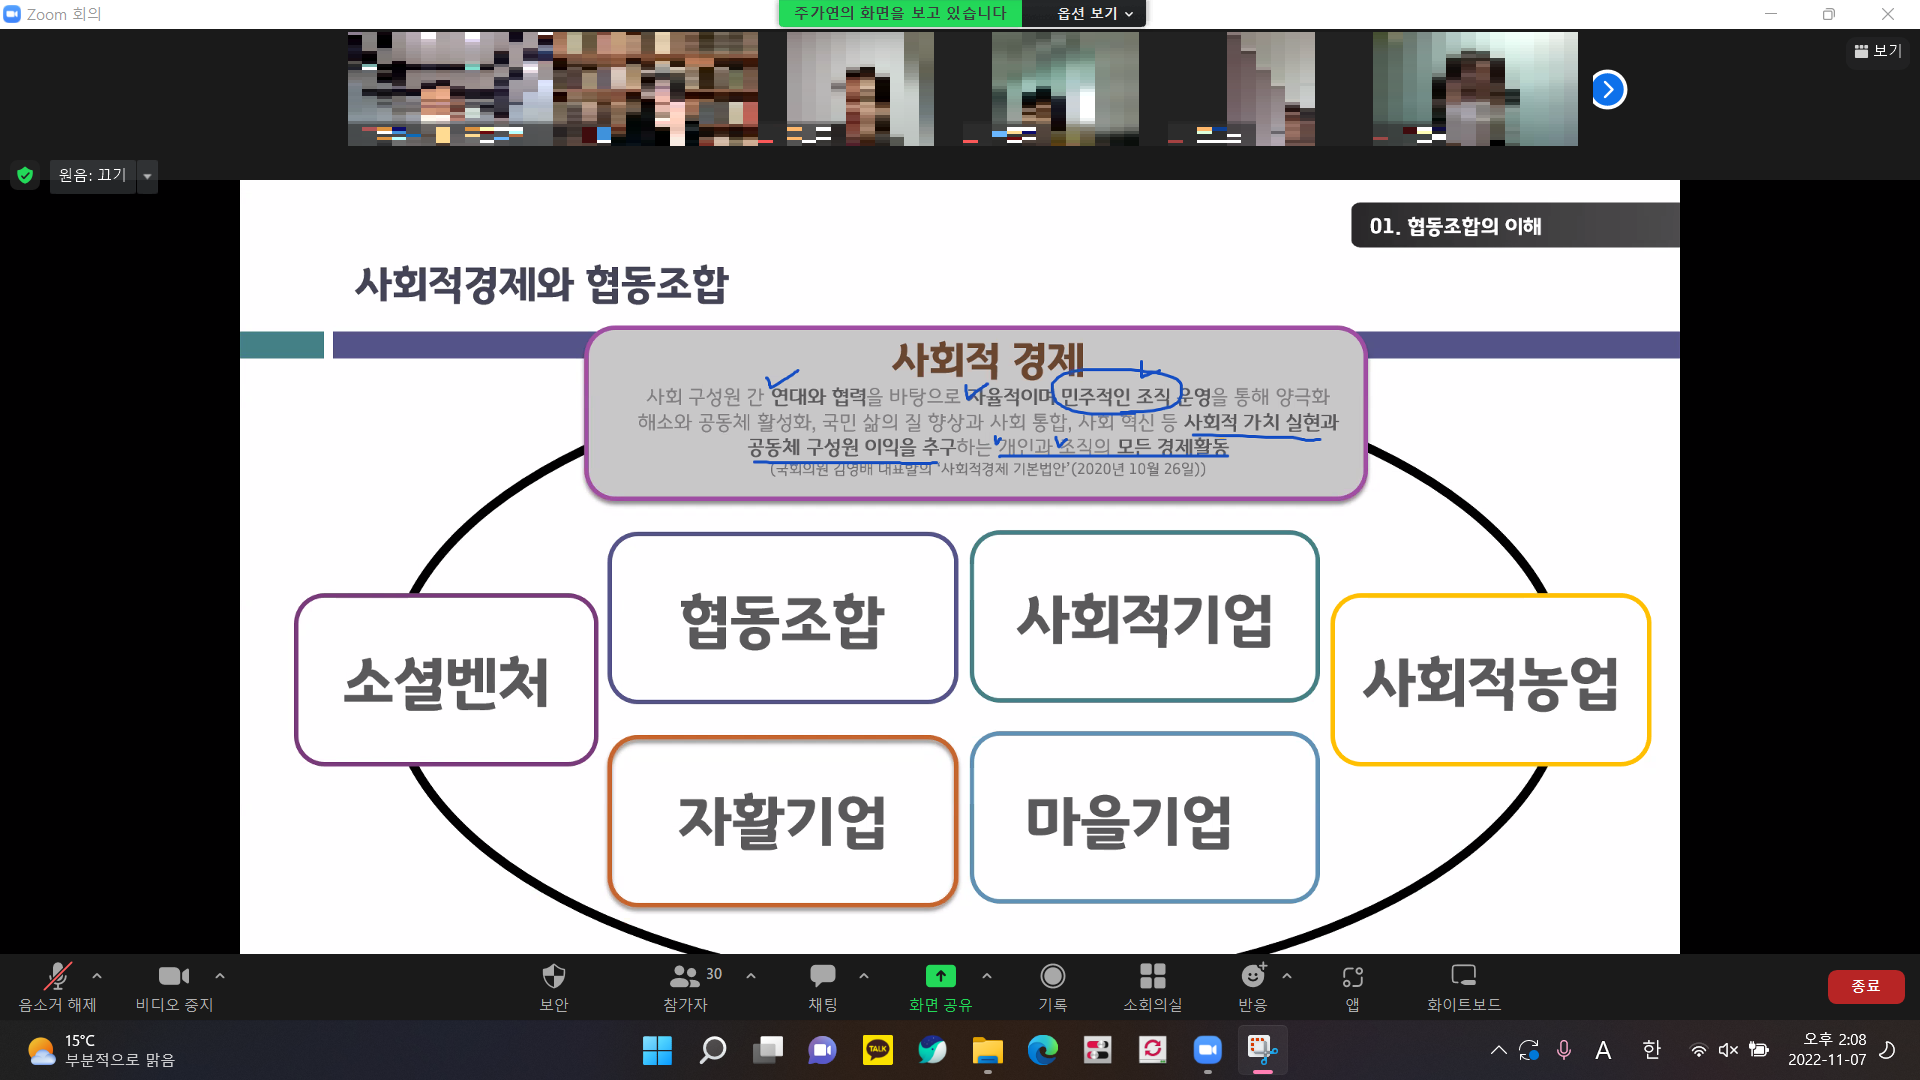Open KakaoTalk from taskbar
Screen dimensions: 1920x1080
point(877,1050)
